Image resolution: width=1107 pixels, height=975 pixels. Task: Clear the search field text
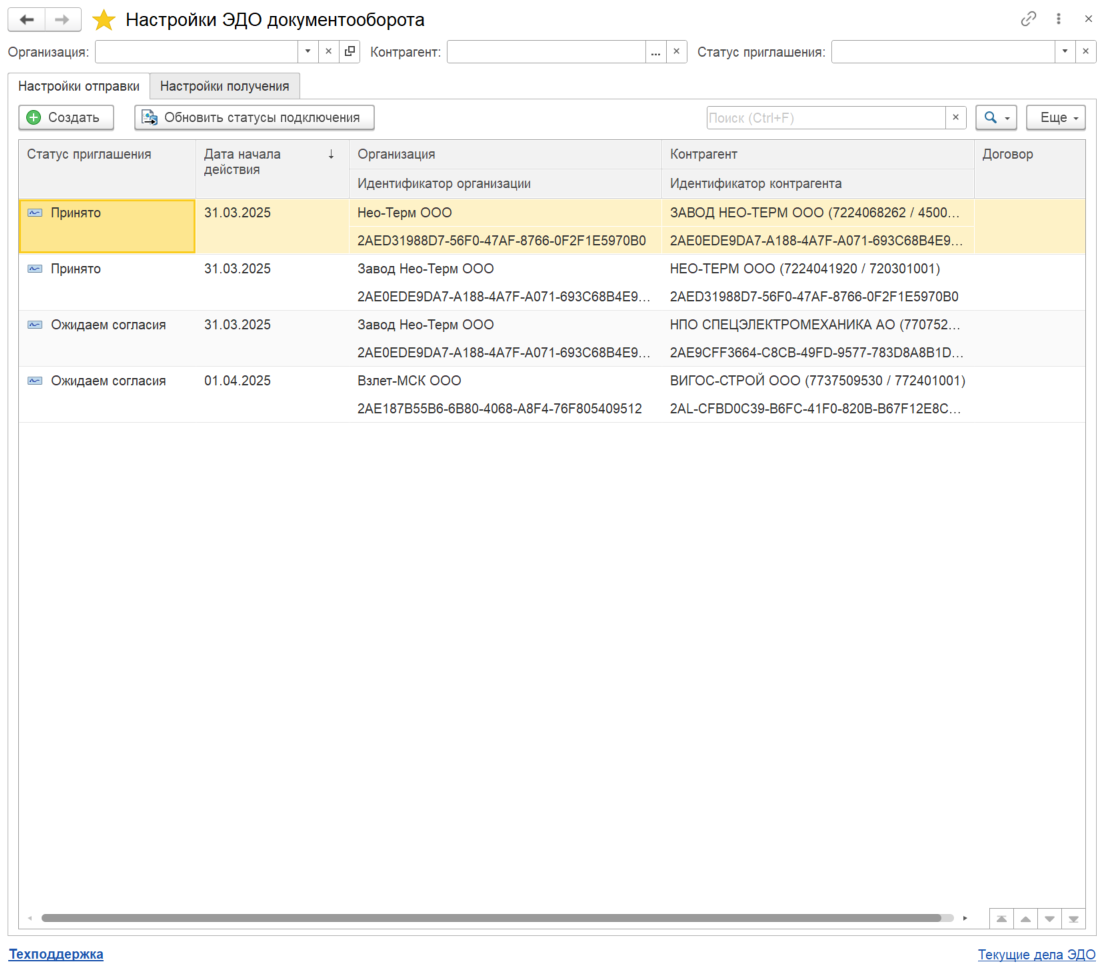point(955,118)
